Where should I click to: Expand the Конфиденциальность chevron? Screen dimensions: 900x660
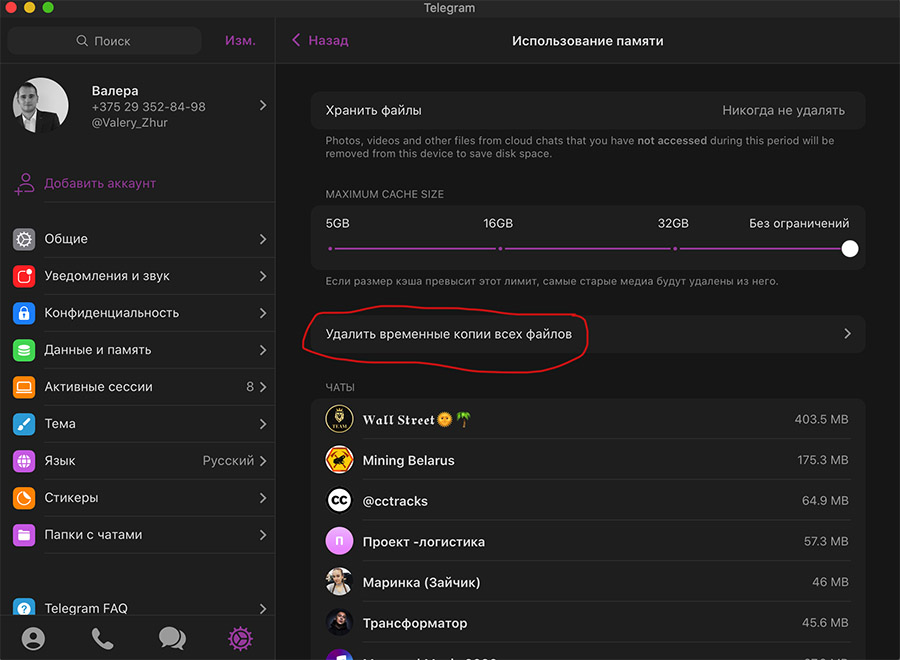point(263,313)
